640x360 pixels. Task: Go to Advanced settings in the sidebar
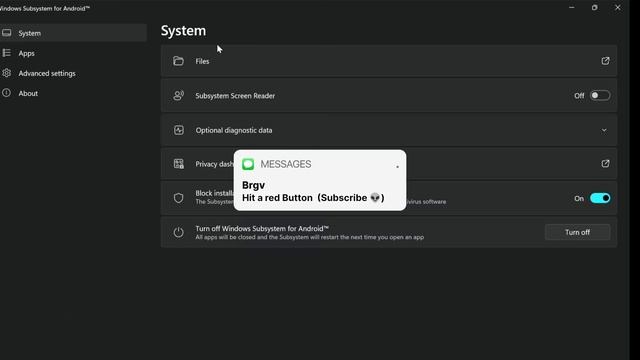click(73, 73)
